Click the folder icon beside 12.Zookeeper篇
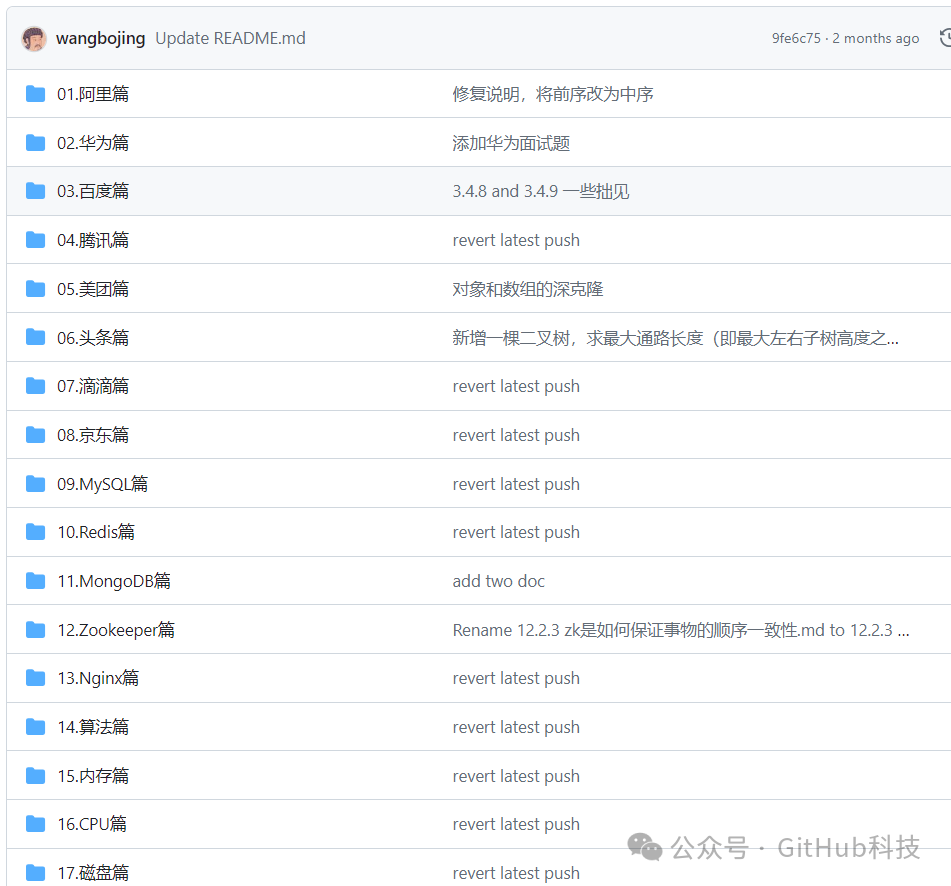 coord(35,629)
